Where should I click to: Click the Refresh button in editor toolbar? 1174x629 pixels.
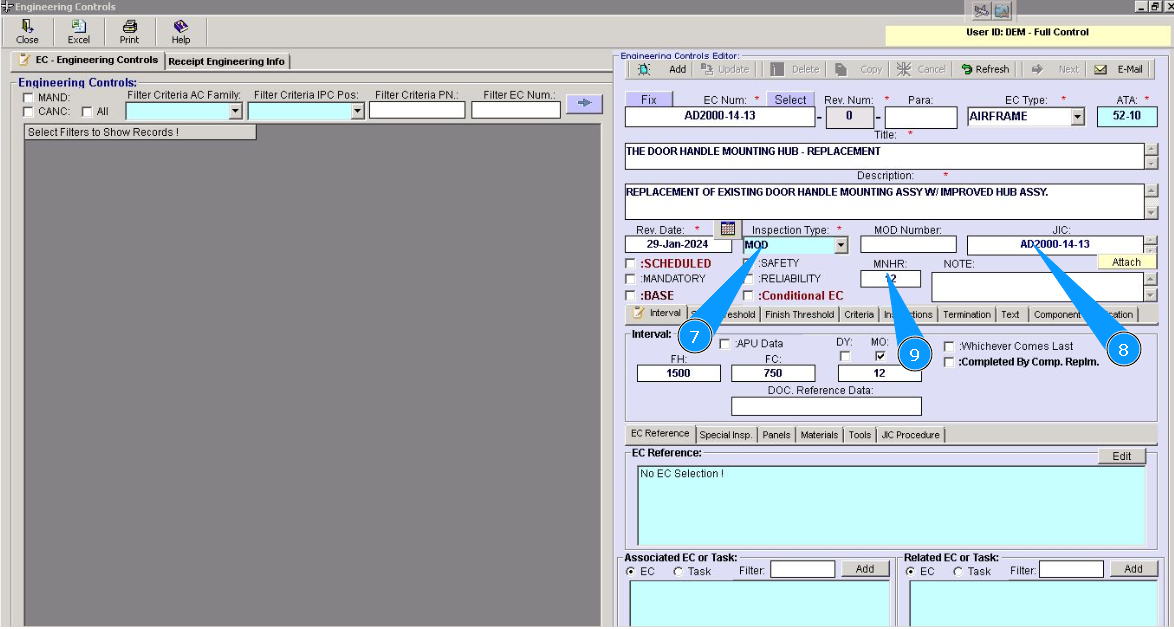(985, 69)
